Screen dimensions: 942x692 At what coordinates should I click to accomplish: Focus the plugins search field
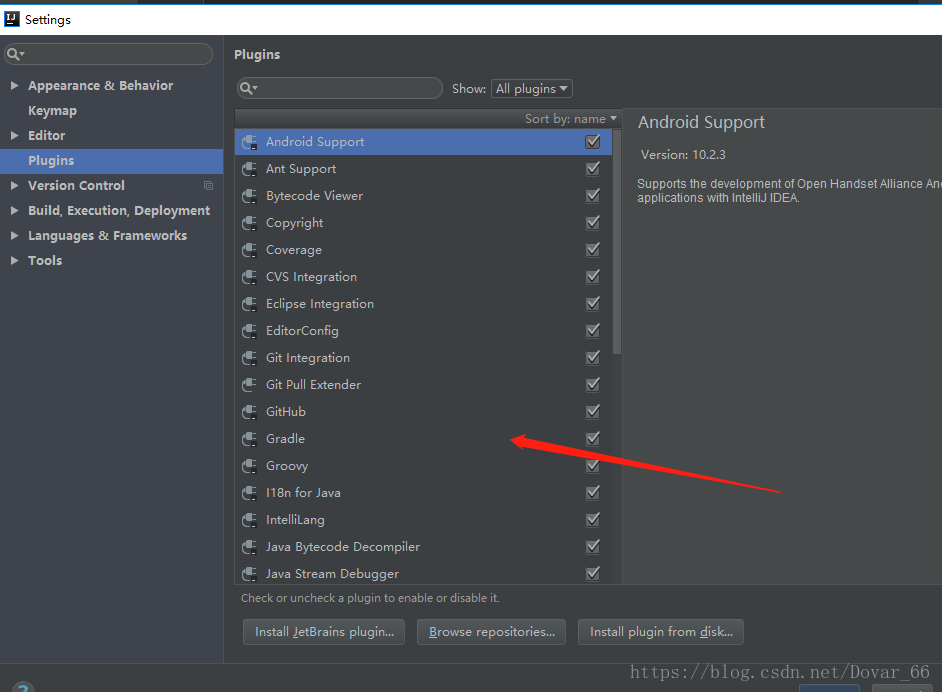340,88
